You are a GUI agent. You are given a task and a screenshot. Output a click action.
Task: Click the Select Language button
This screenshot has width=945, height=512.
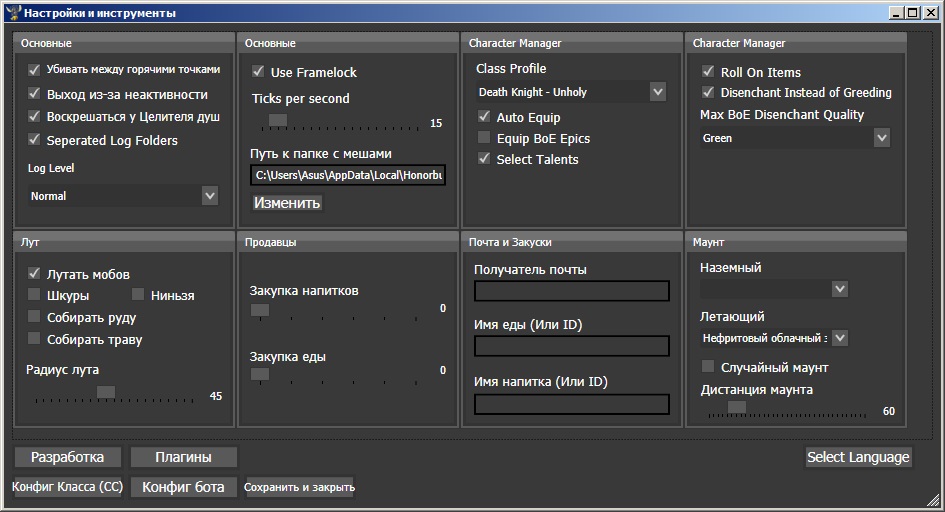pos(858,457)
